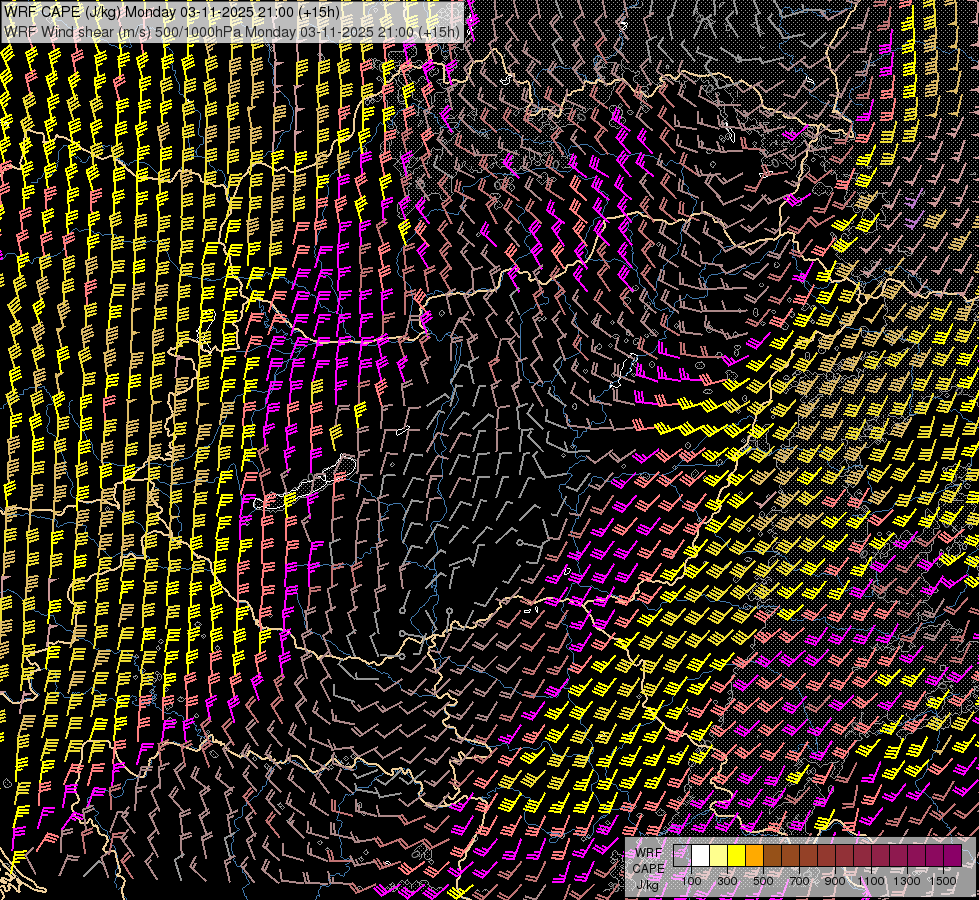
Task: Pick the brown swatch right of orange
Action: coord(773,855)
